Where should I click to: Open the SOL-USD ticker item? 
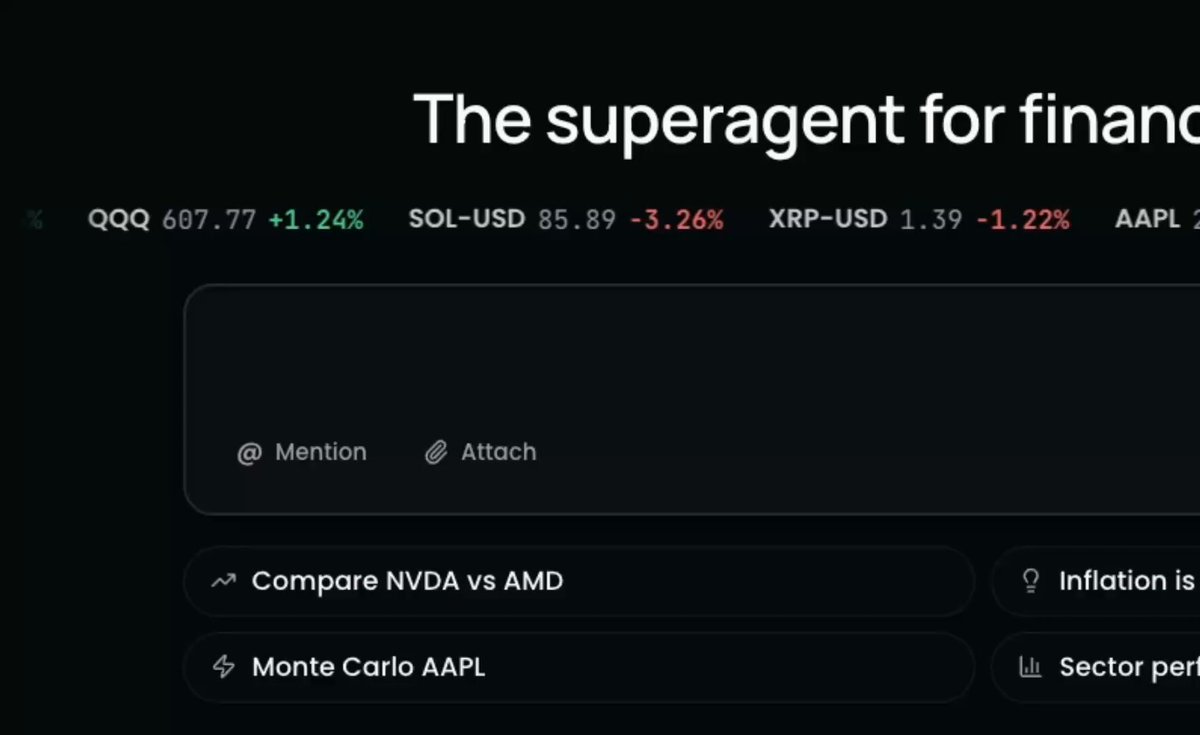pos(566,219)
